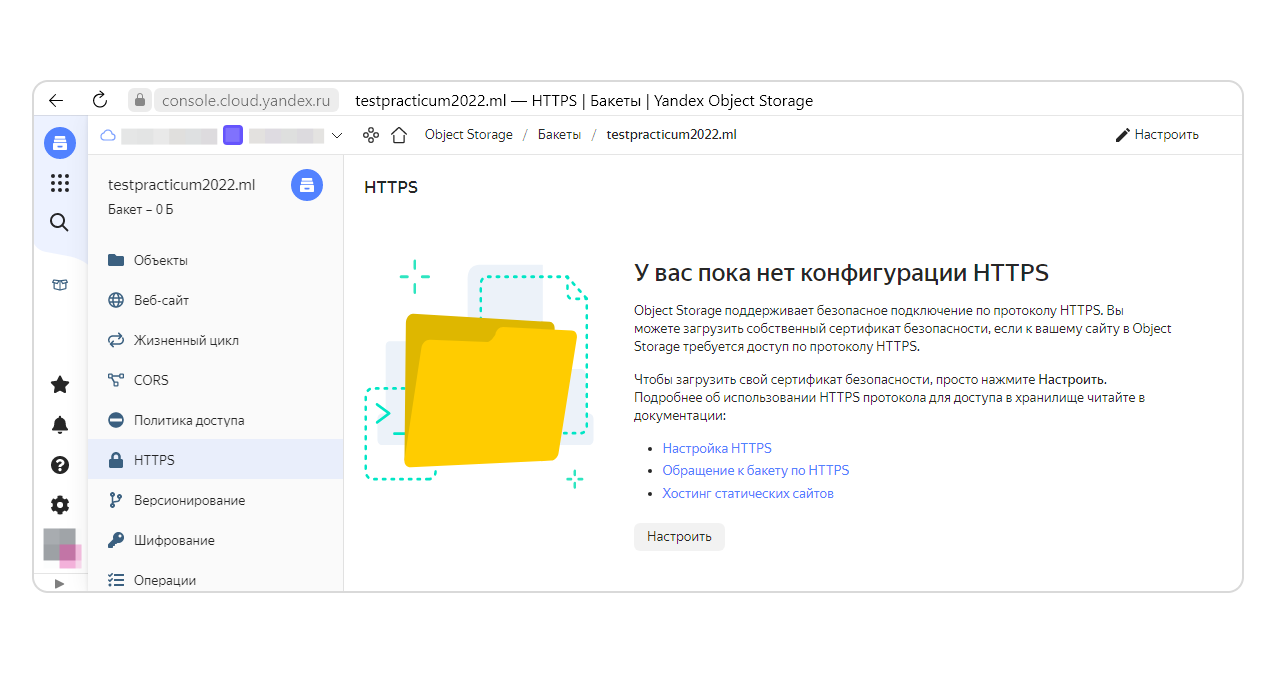
Task: Follow the Обращение к бакету по HTTPS link
Action: point(756,471)
